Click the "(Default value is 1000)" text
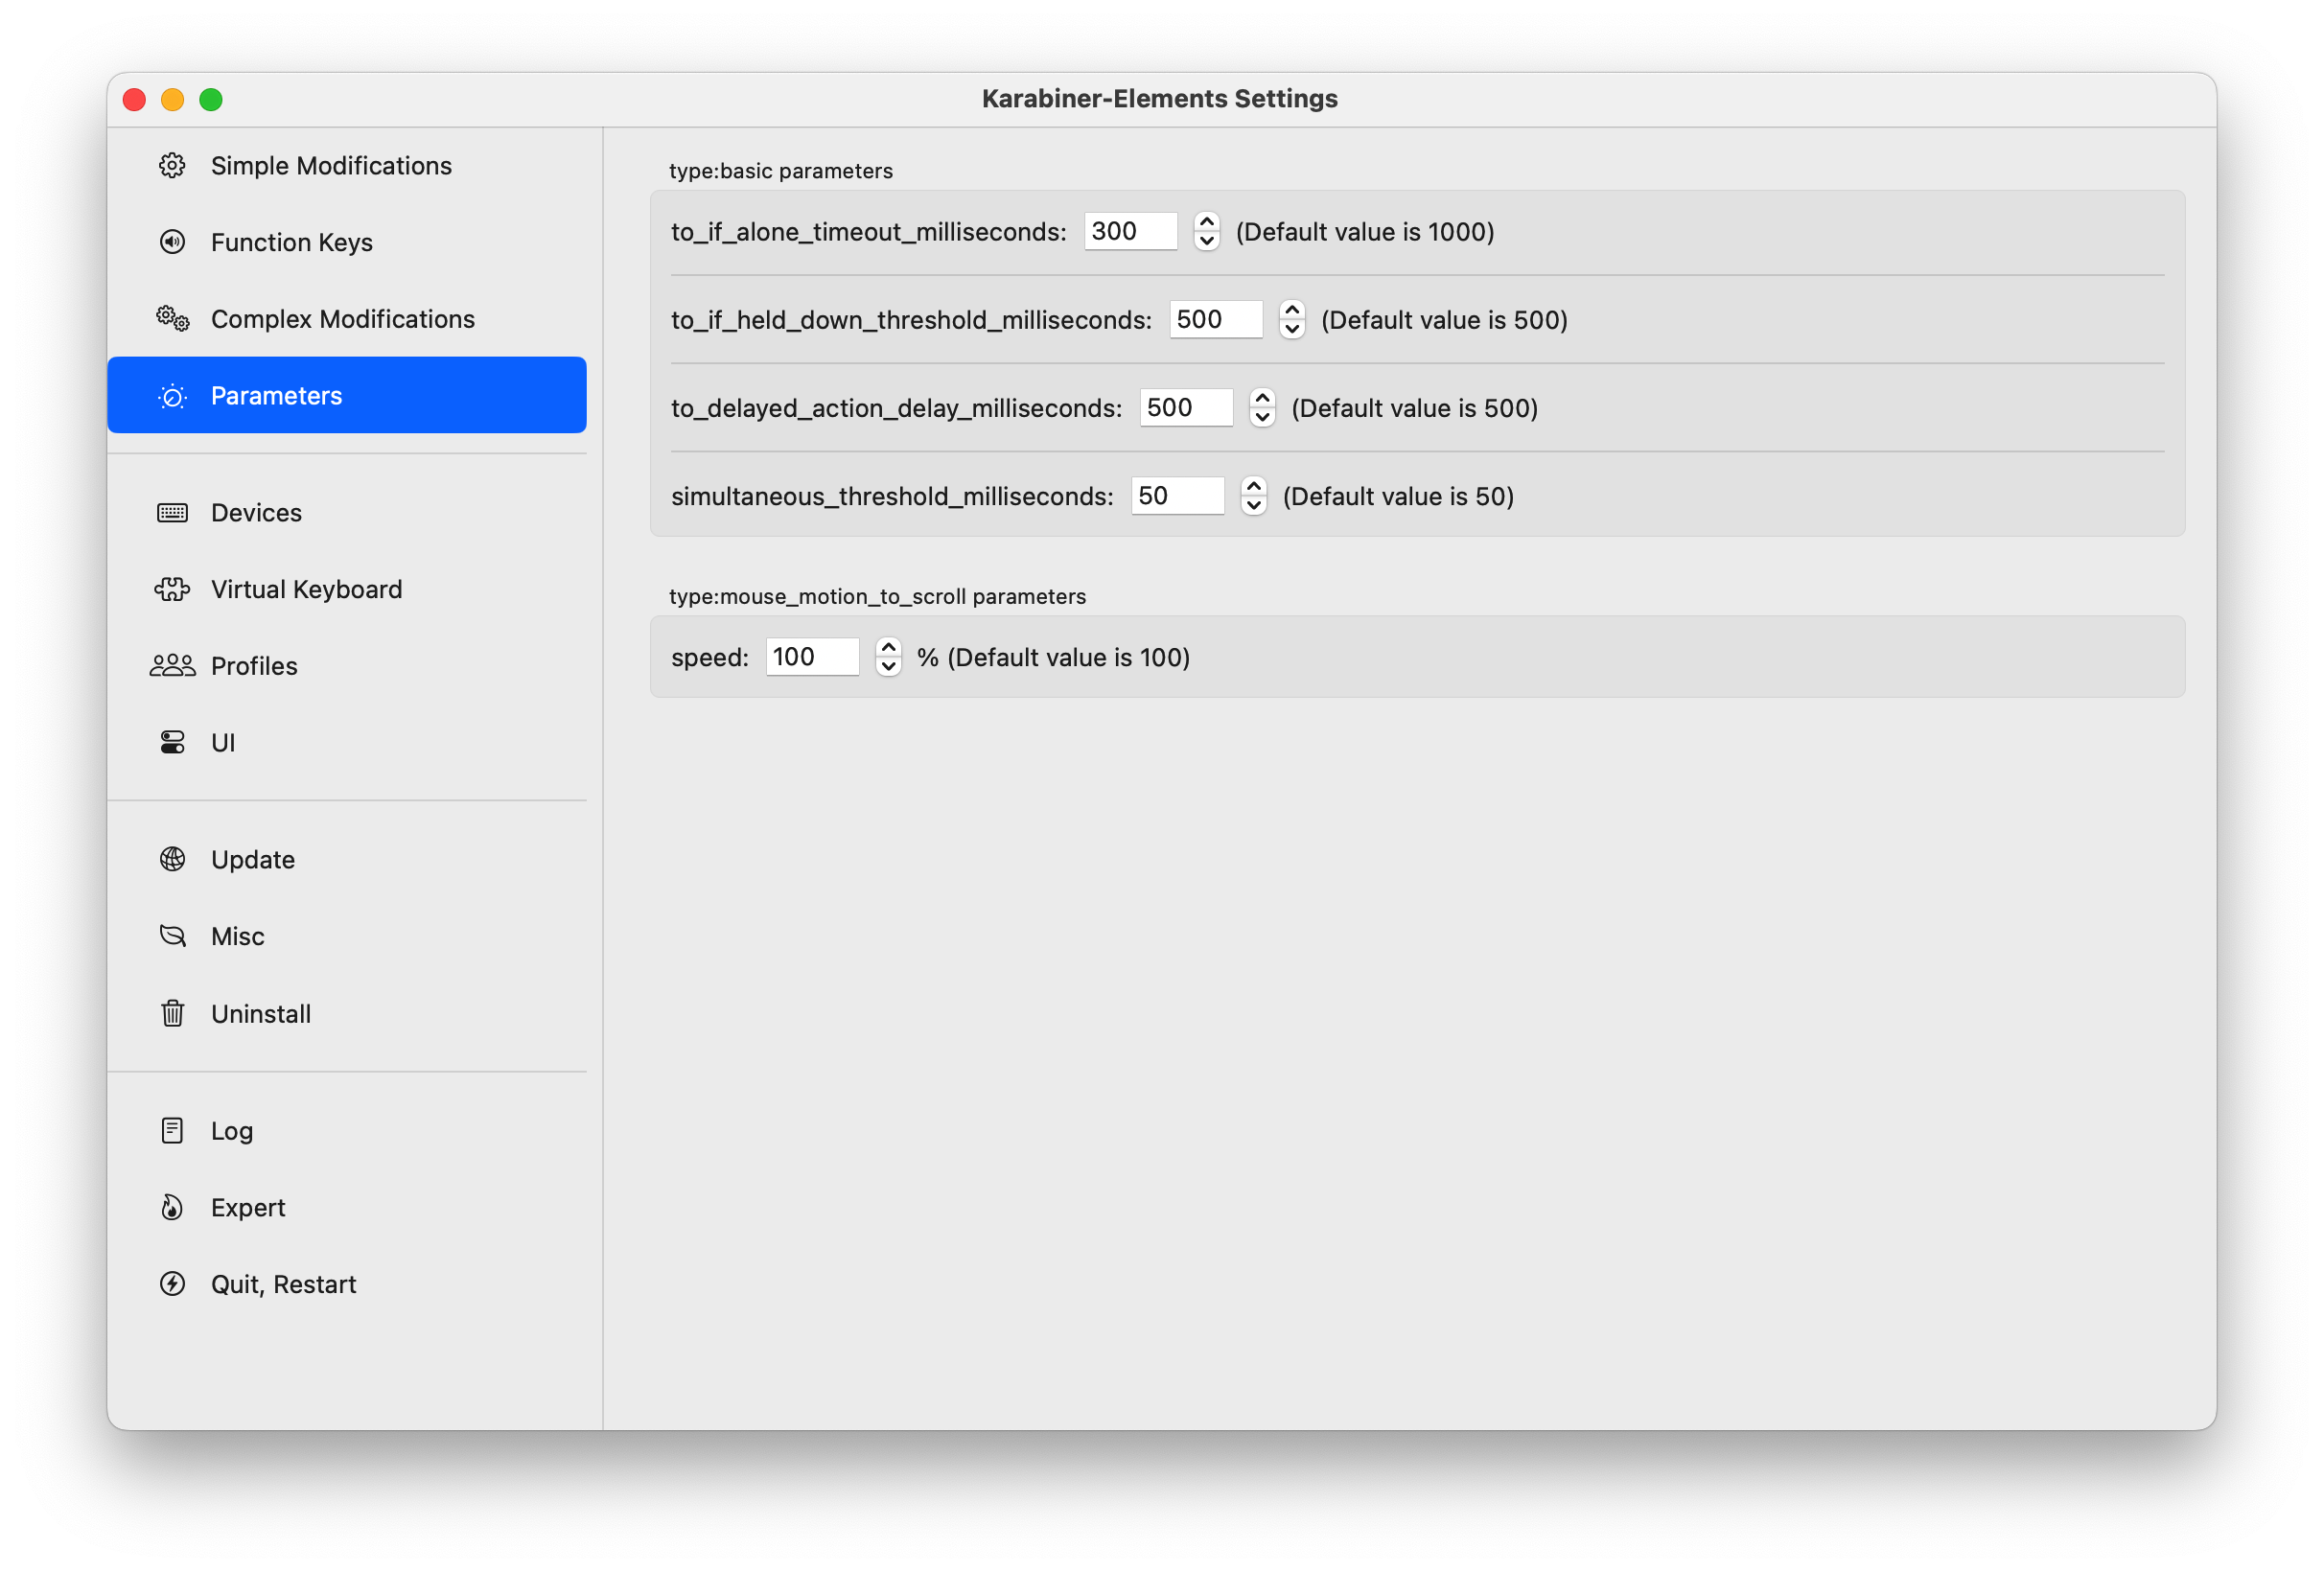 pyautogui.click(x=1365, y=232)
